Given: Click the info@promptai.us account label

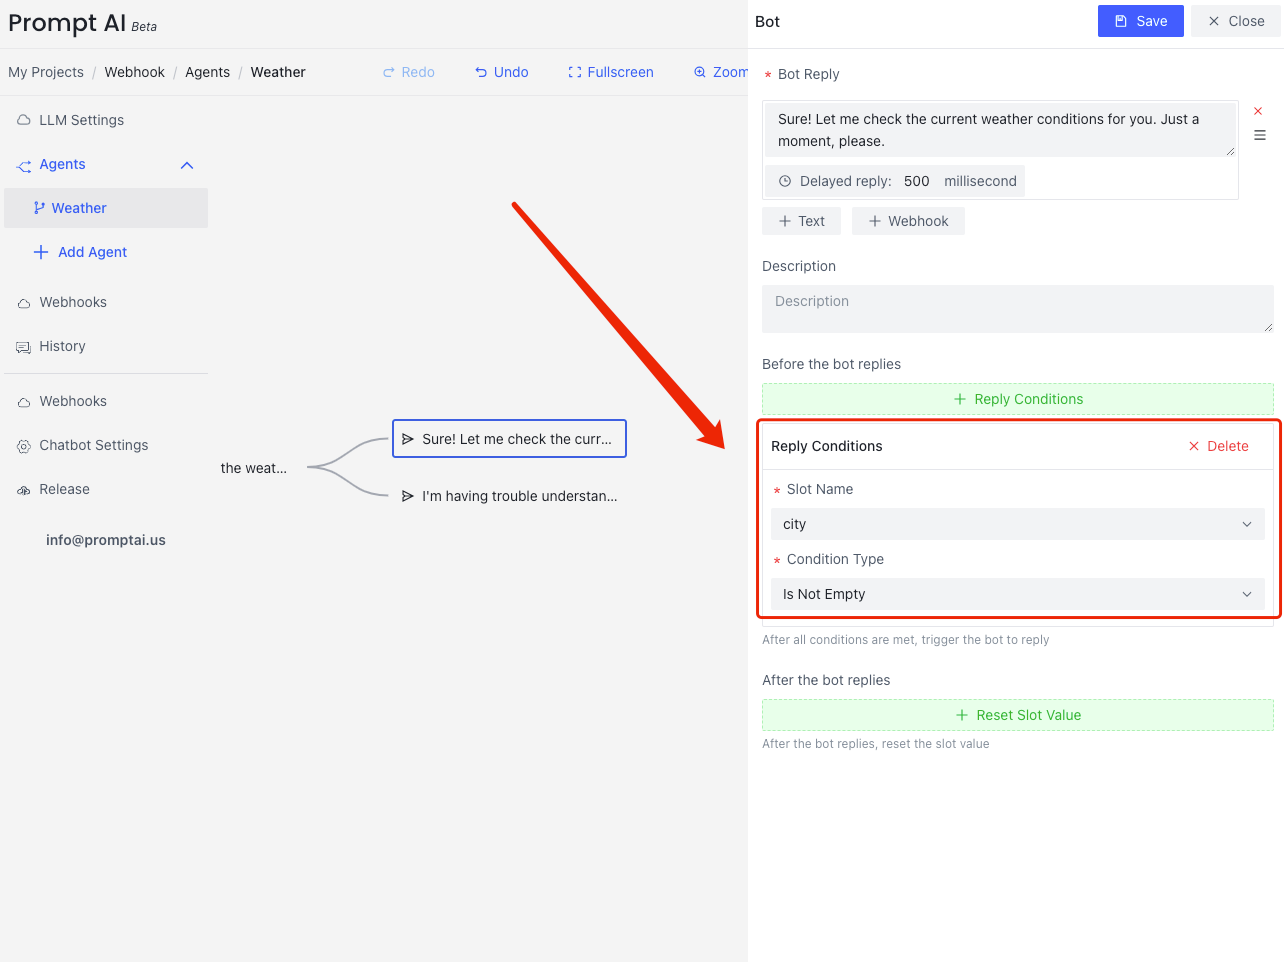Looking at the screenshot, I should 106,540.
